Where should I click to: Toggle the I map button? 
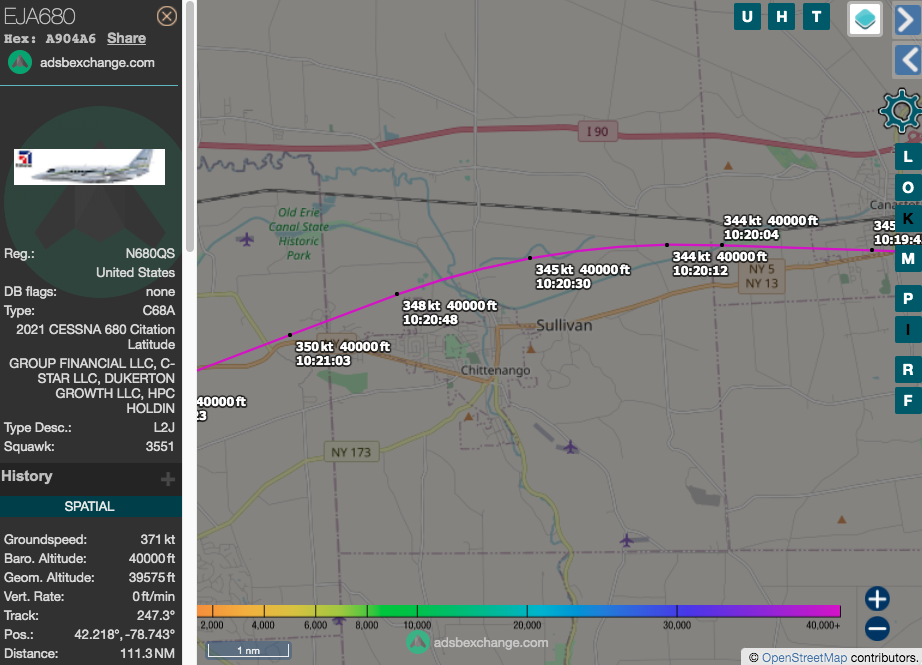[x=908, y=330]
